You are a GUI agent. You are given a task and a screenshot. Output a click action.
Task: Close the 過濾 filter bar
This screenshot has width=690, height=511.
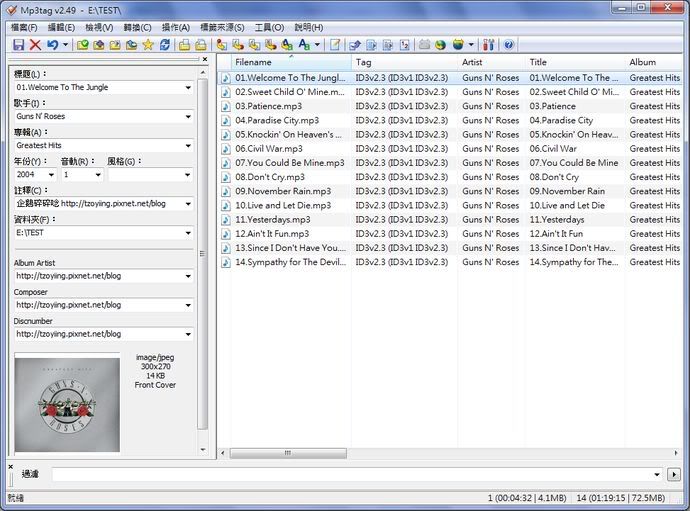coord(11,467)
